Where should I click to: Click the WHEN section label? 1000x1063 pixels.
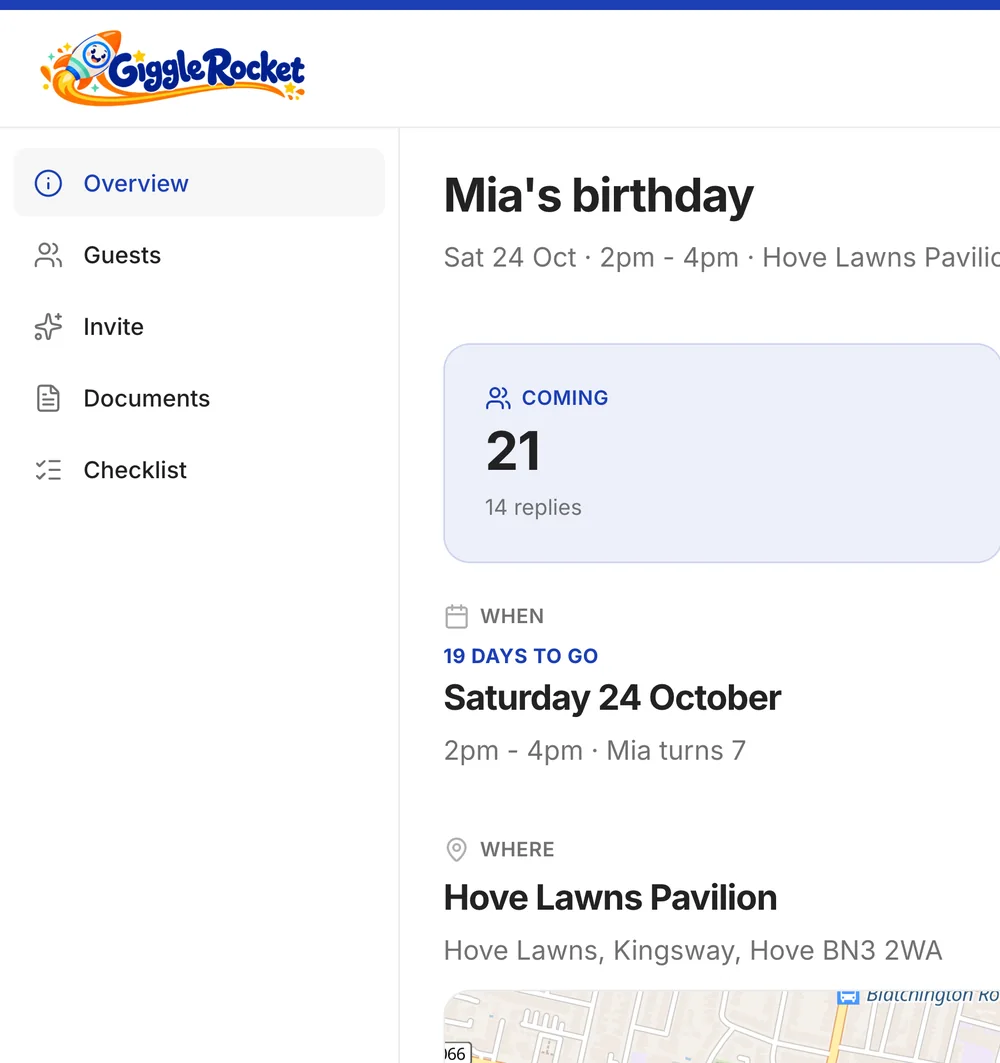click(x=512, y=616)
